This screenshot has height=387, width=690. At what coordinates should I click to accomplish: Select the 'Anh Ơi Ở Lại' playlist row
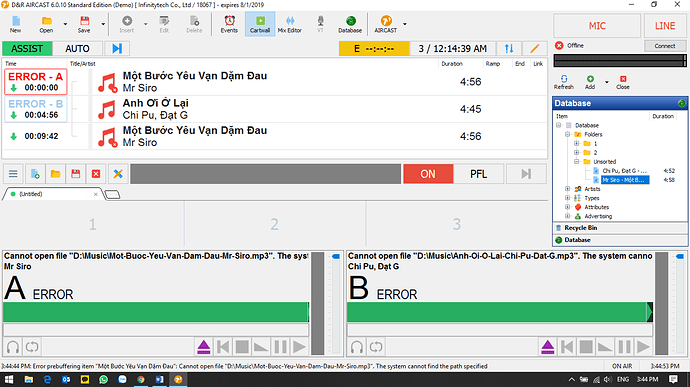pos(275,109)
